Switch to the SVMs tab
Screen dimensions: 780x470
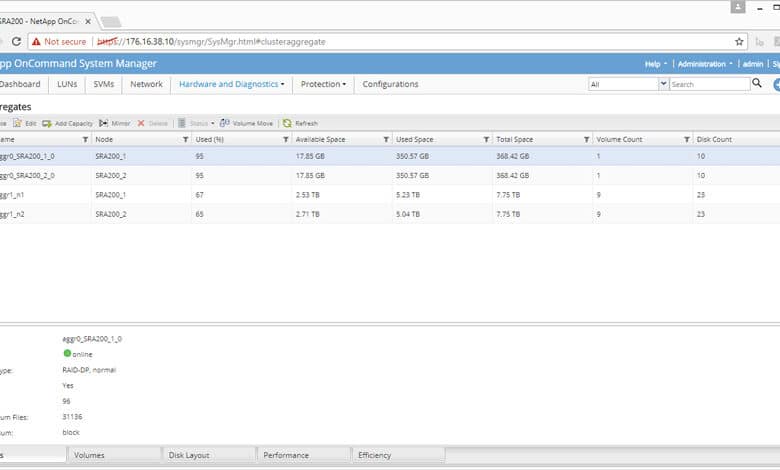[x=103, y=84]
